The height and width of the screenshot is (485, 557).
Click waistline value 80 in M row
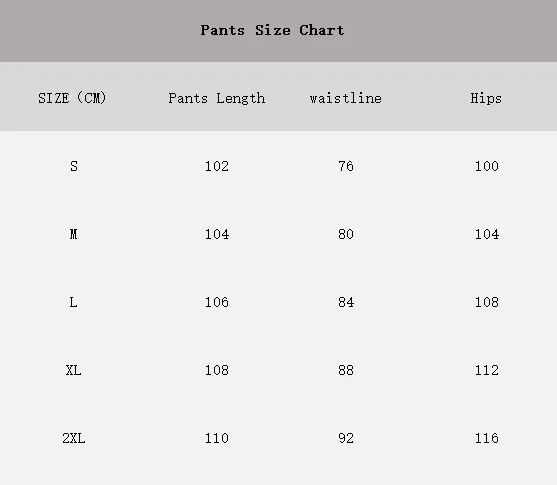click(346, 234)
